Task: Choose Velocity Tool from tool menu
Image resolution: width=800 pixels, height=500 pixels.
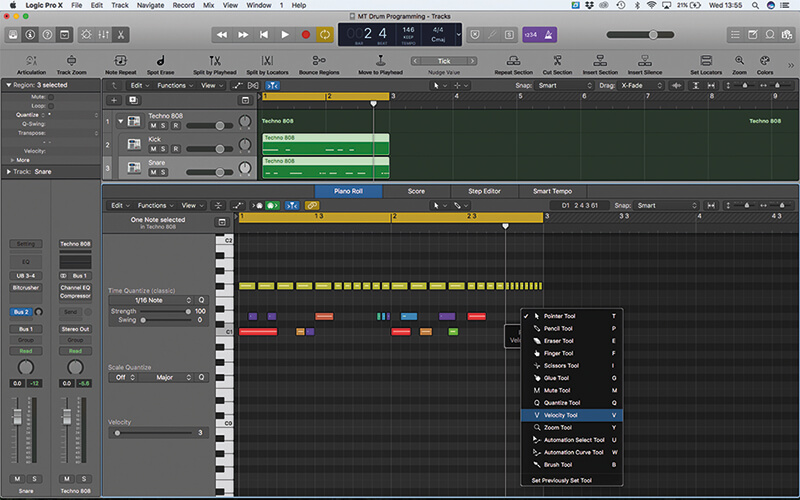Action: (571, 415)
